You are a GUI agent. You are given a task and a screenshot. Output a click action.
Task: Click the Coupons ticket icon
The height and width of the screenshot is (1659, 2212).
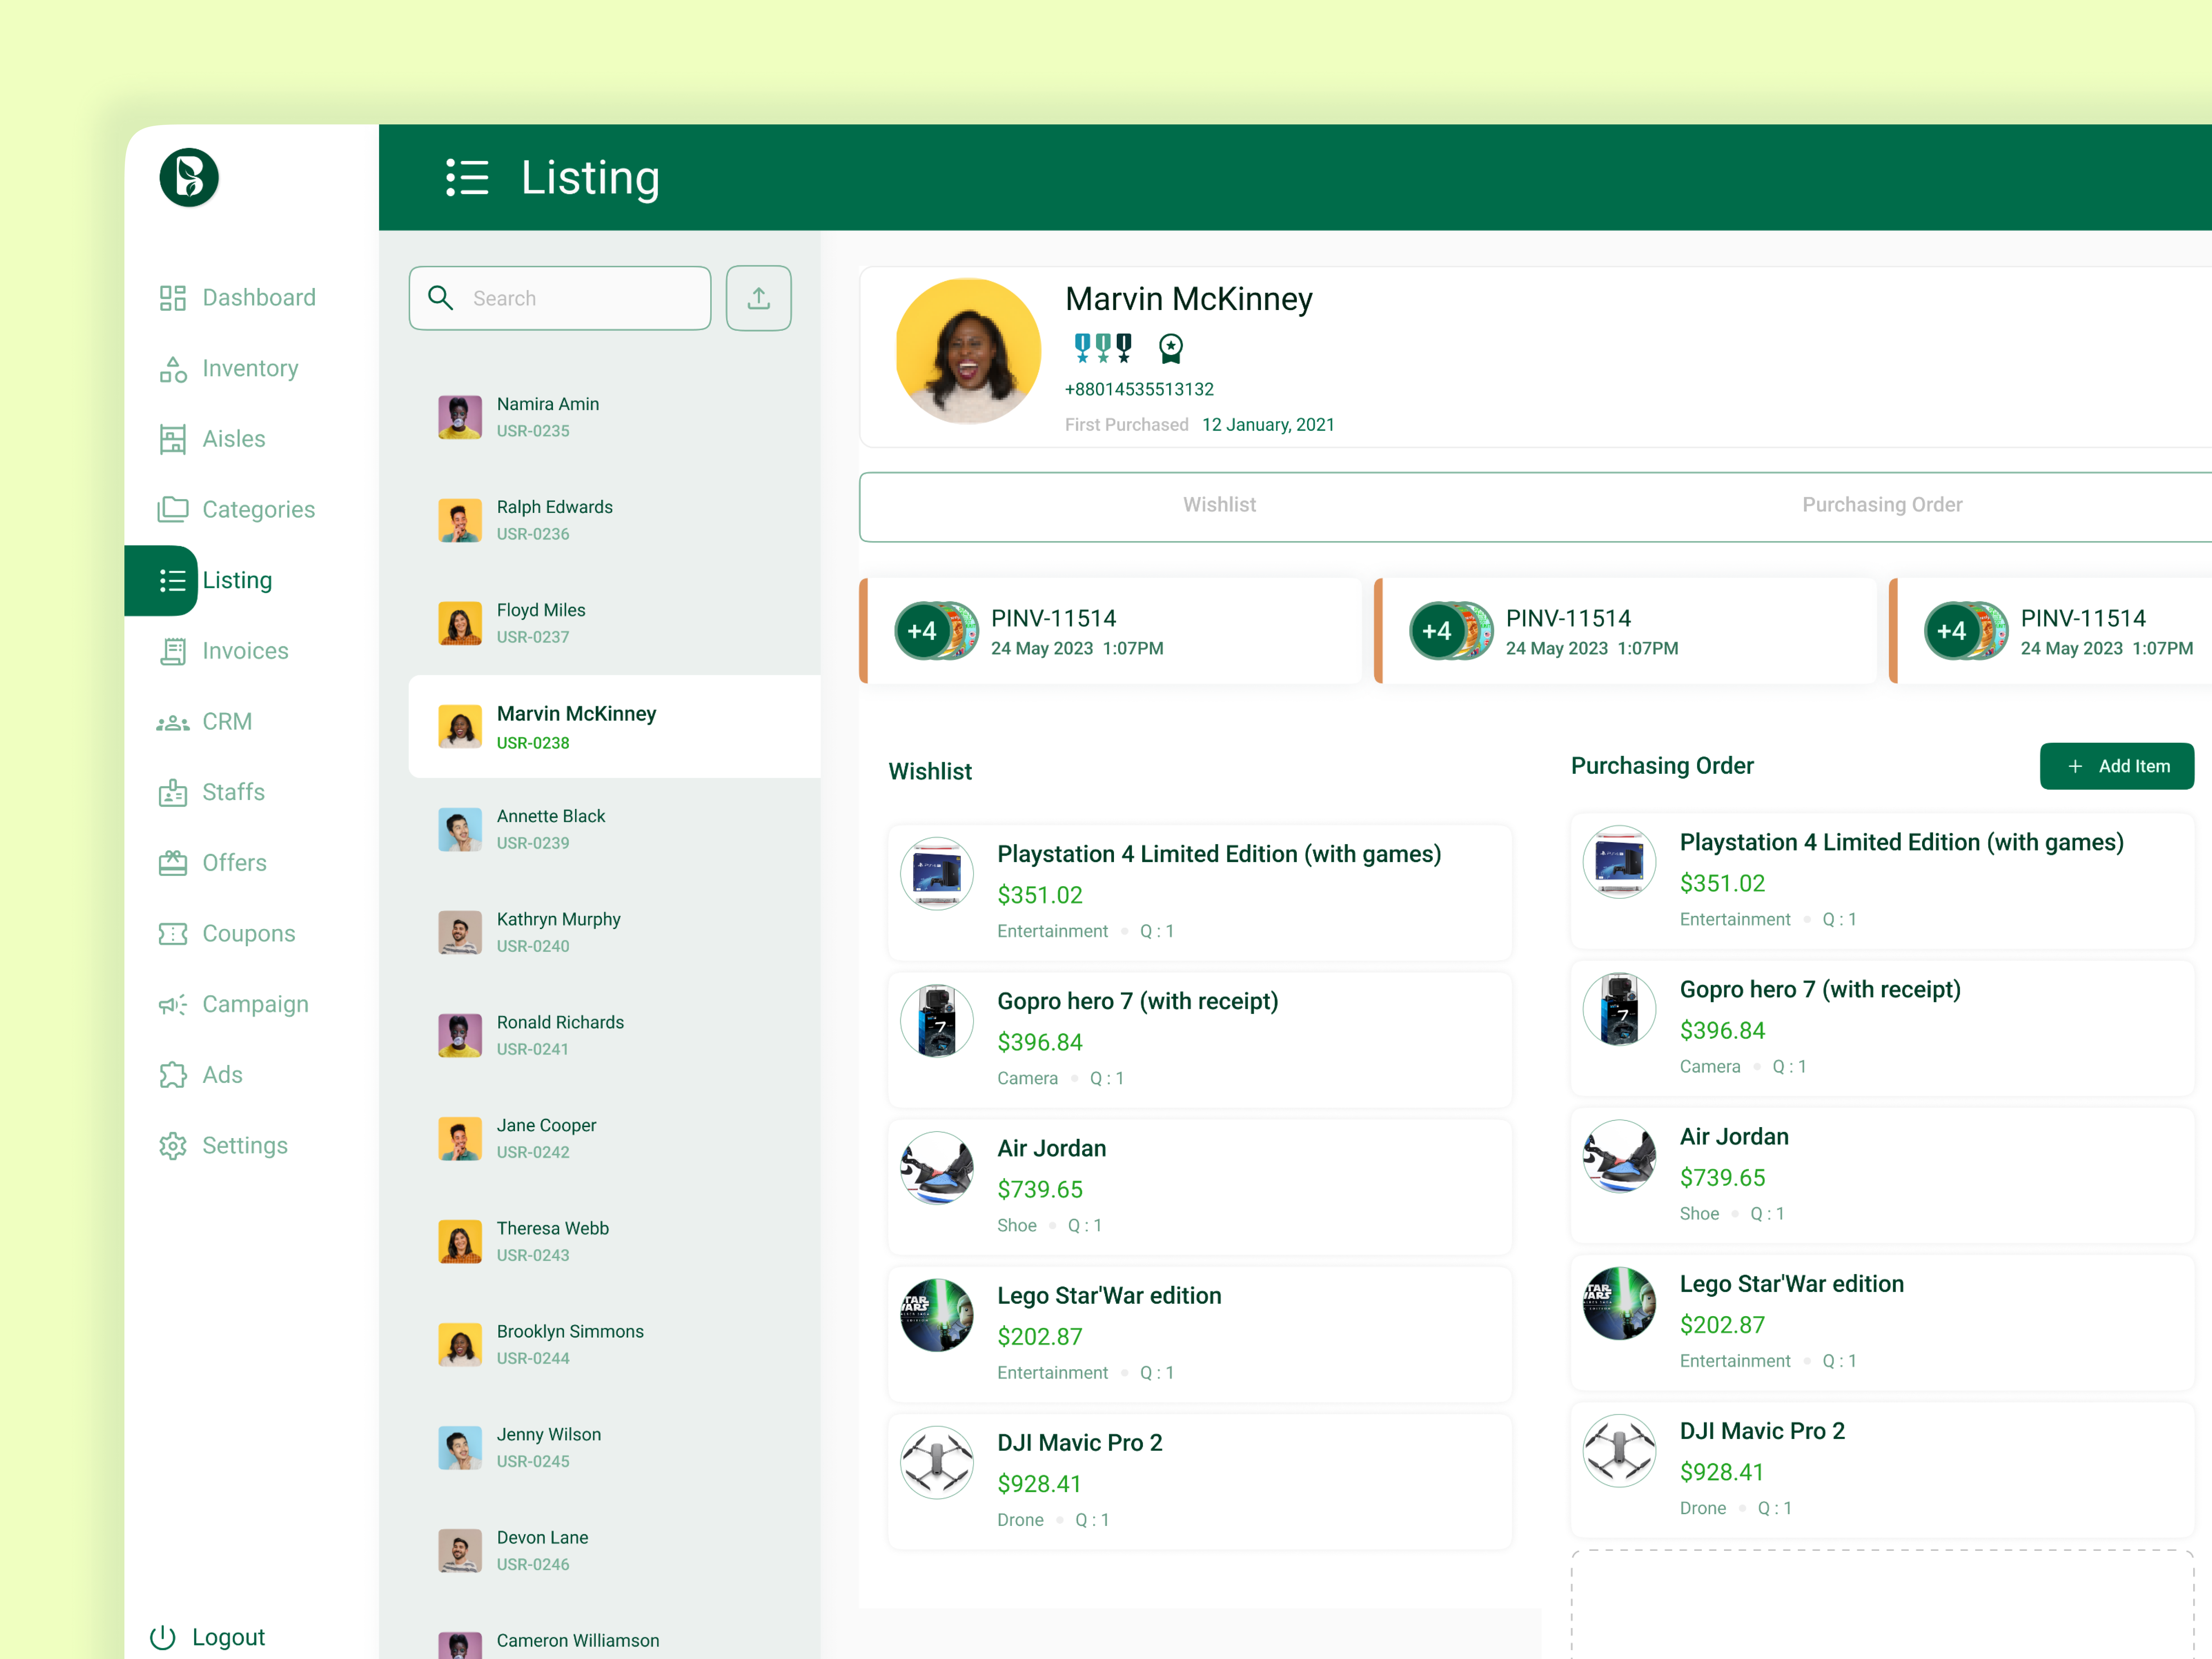pos(172,934)
